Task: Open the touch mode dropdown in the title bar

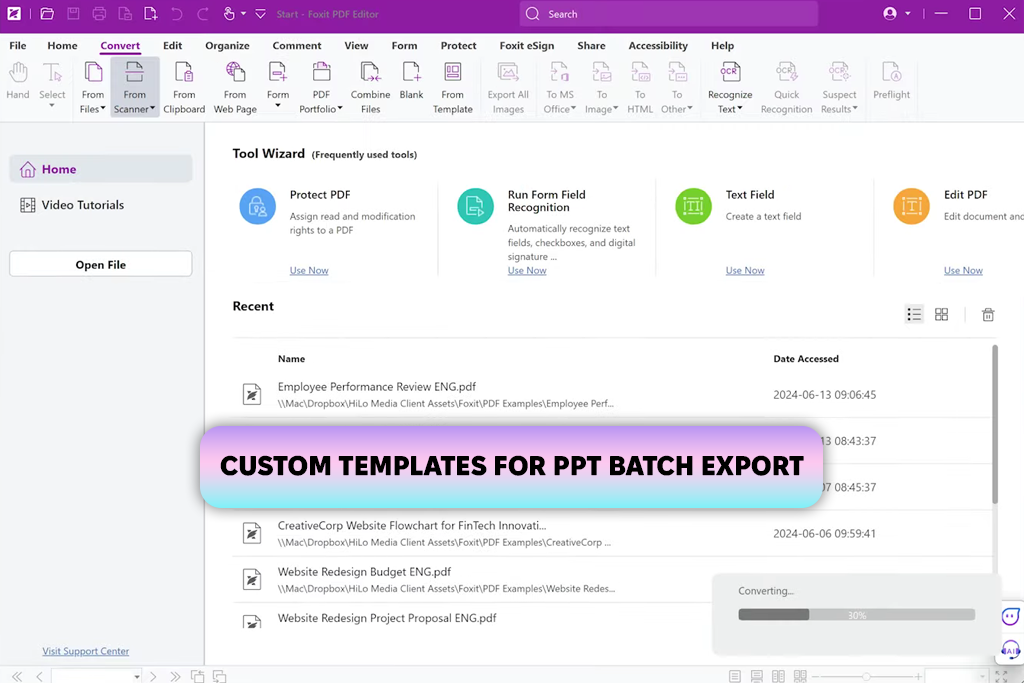Action: (x=244, y=14)
